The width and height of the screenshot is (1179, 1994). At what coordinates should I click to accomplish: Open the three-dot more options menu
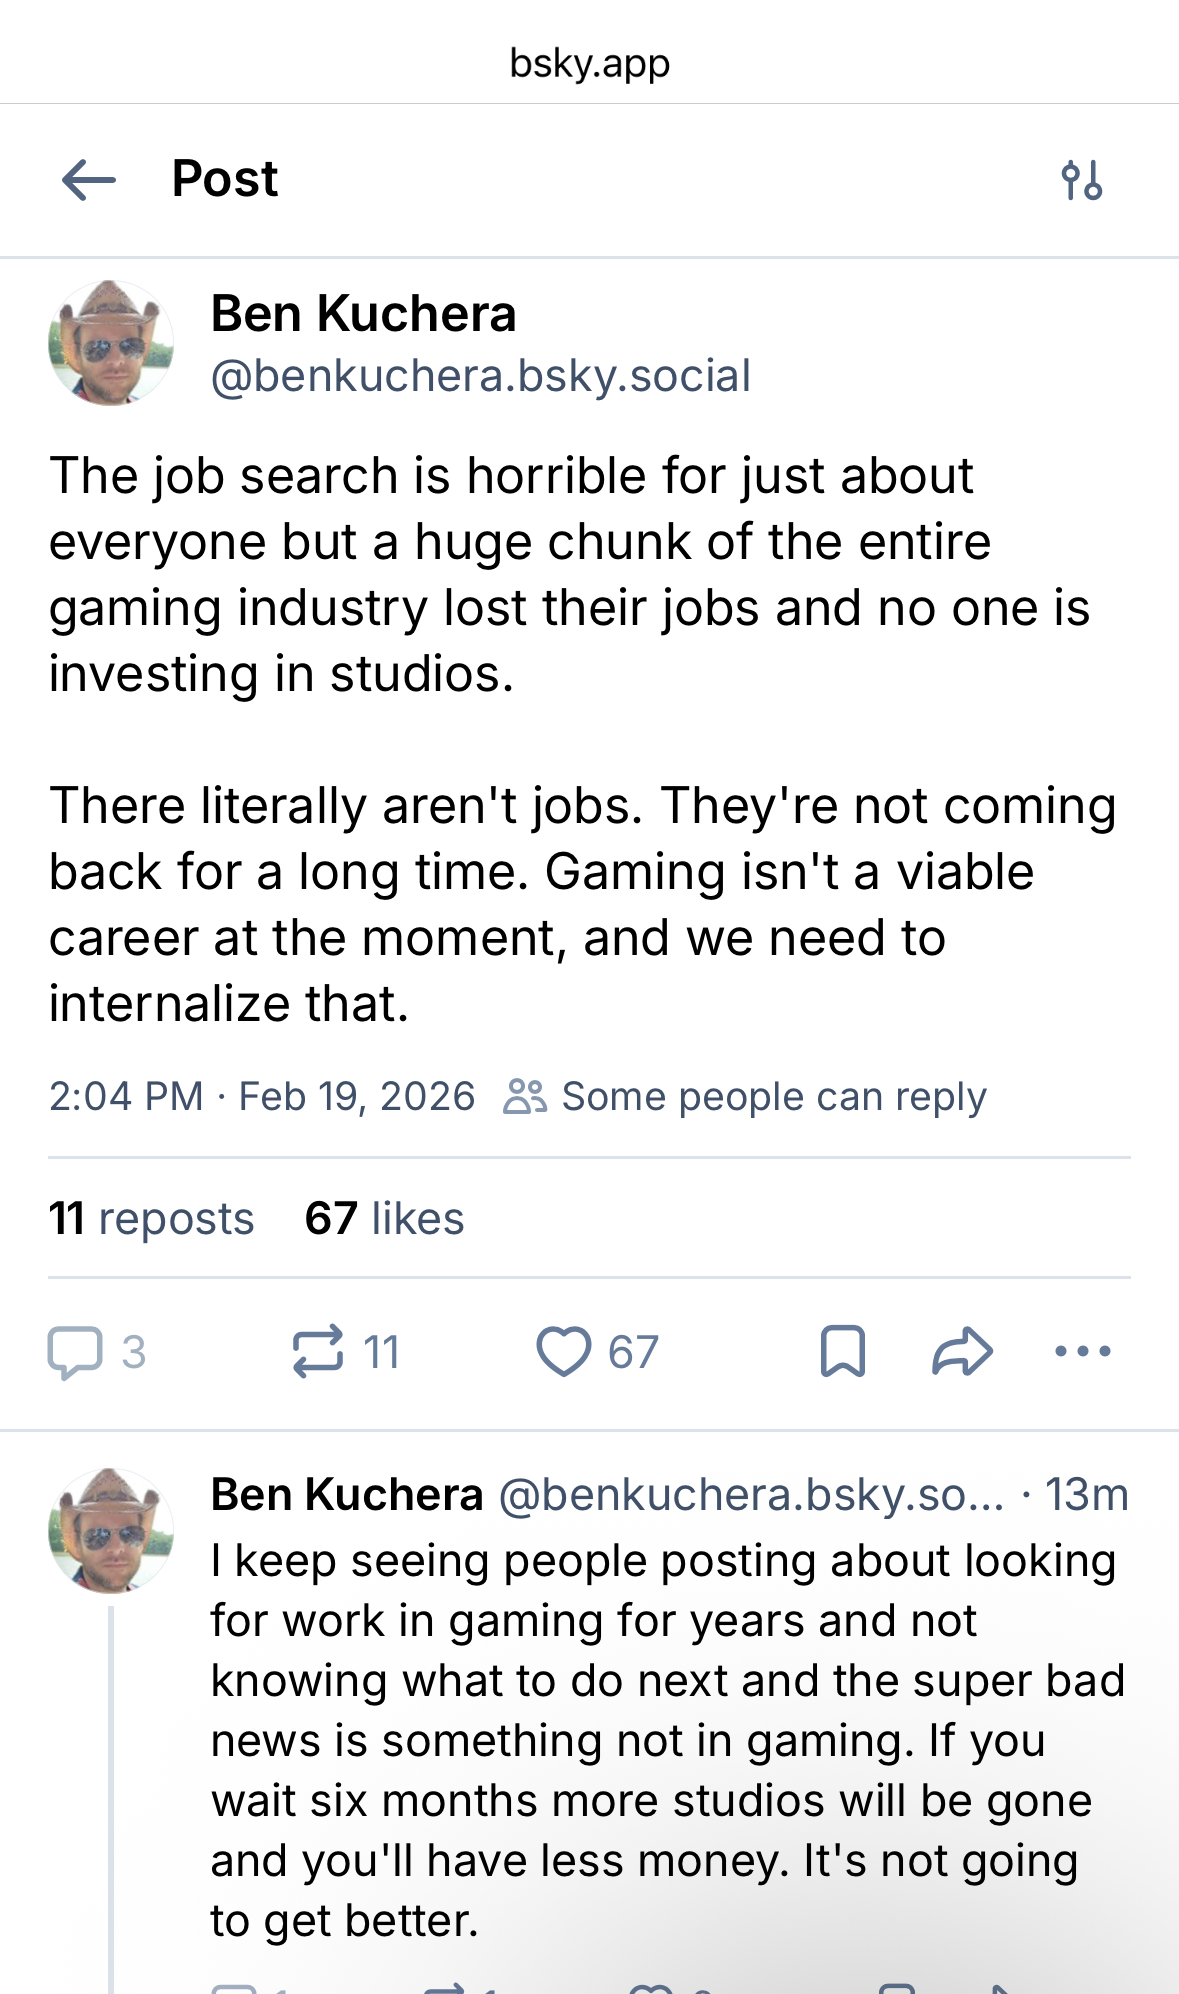[x=1082, y=1352]
